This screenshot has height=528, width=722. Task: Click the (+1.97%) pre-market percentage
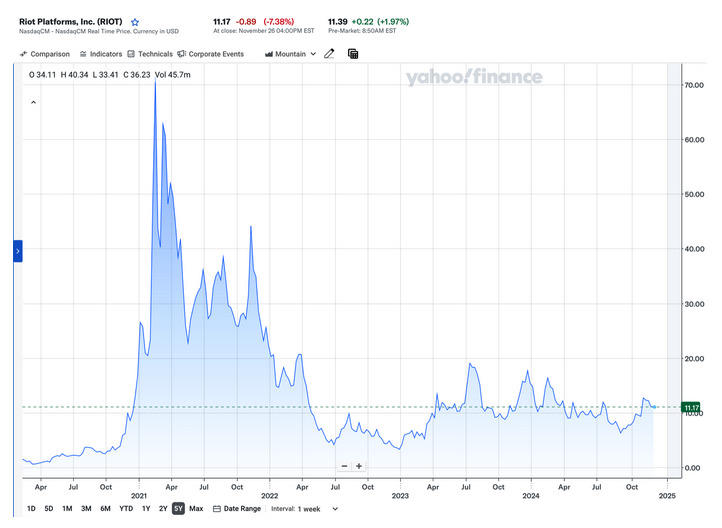393,22
